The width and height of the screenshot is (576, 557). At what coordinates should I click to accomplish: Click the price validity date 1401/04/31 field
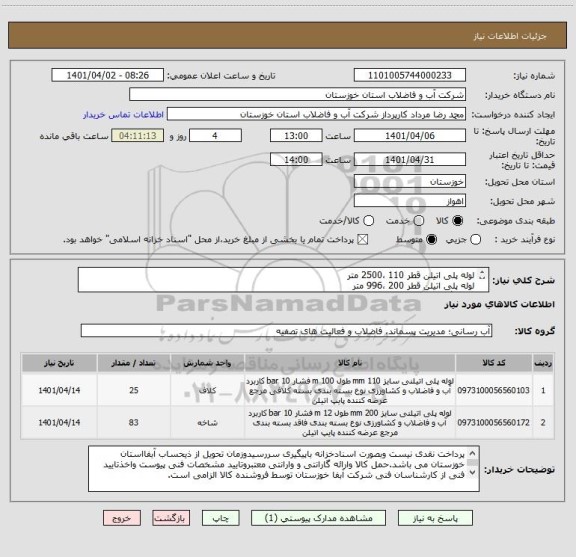(410, 160)
